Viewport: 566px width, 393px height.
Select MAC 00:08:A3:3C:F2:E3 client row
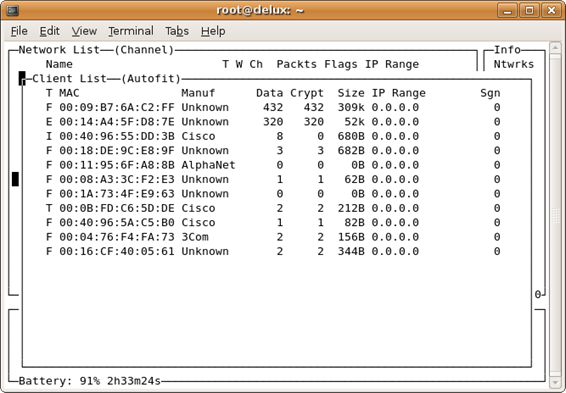click(273, 179)
